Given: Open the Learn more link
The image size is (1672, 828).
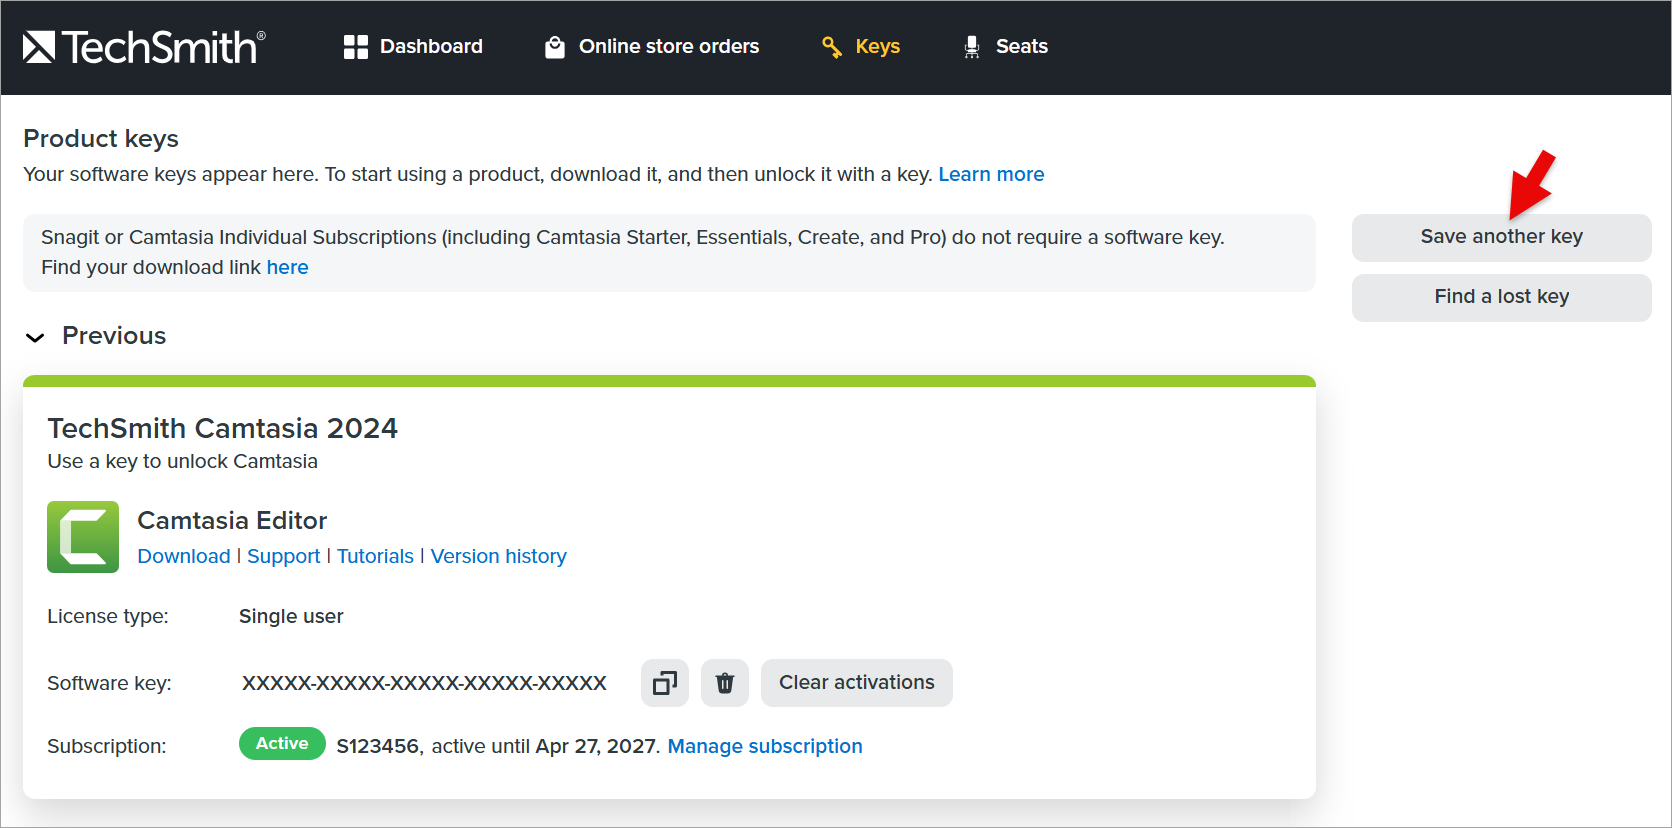Looking at the screenshot, I should click(991, 174).
